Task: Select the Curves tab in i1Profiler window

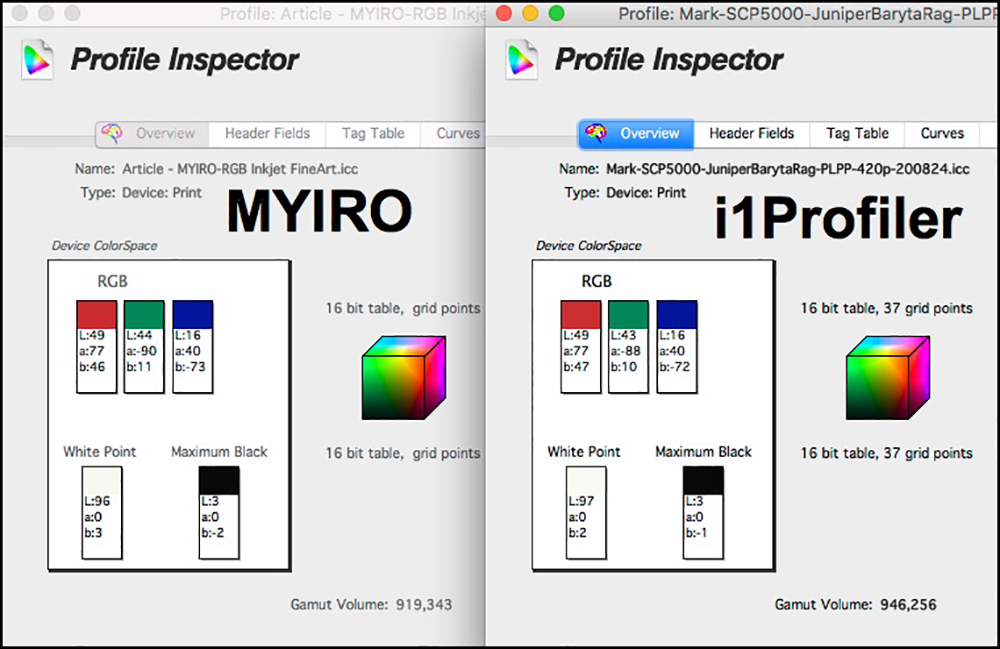Action: pos(942,133)
